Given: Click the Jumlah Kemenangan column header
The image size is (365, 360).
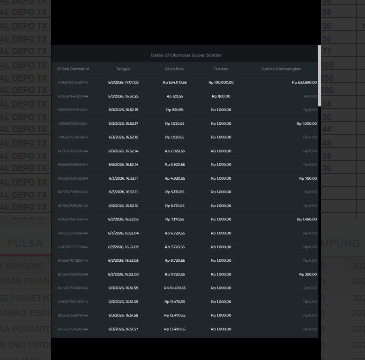Looking at the screenshot, I should click(281, 69).
